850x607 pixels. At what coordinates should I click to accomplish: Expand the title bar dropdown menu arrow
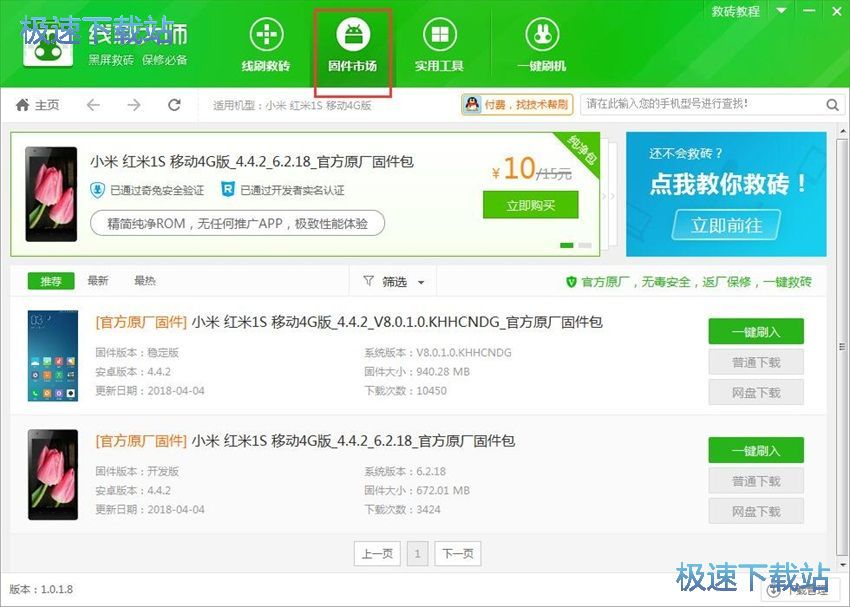[781, 11]
